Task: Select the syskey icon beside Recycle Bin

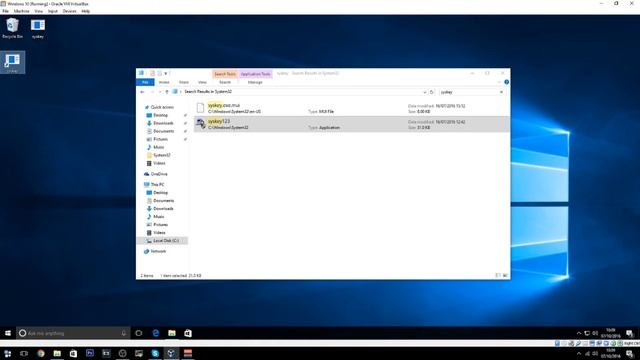Action: click(38, 28)
